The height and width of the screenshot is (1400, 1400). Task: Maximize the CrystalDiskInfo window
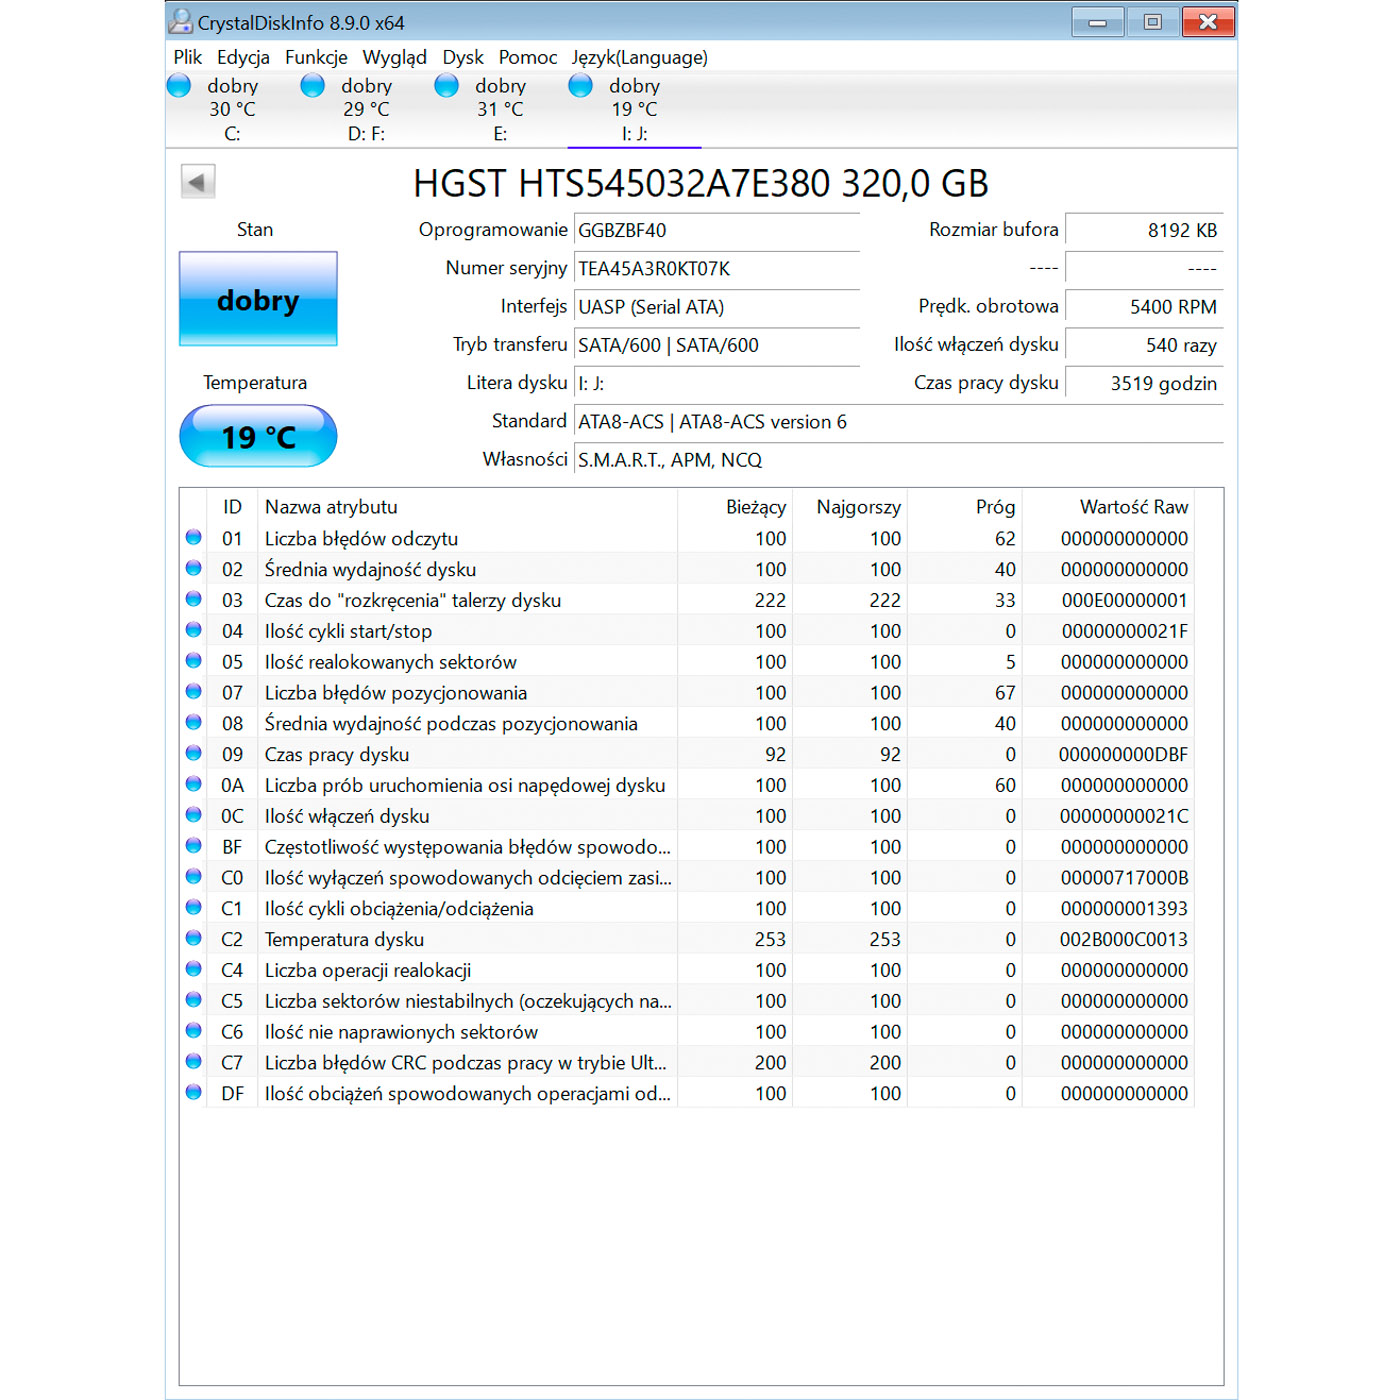1152,22
